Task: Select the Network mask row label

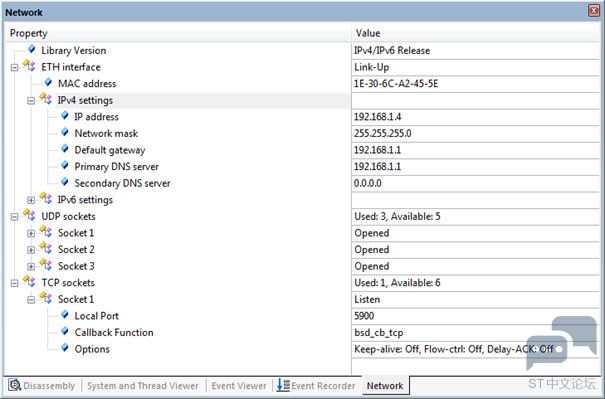Action: [106, 134]
